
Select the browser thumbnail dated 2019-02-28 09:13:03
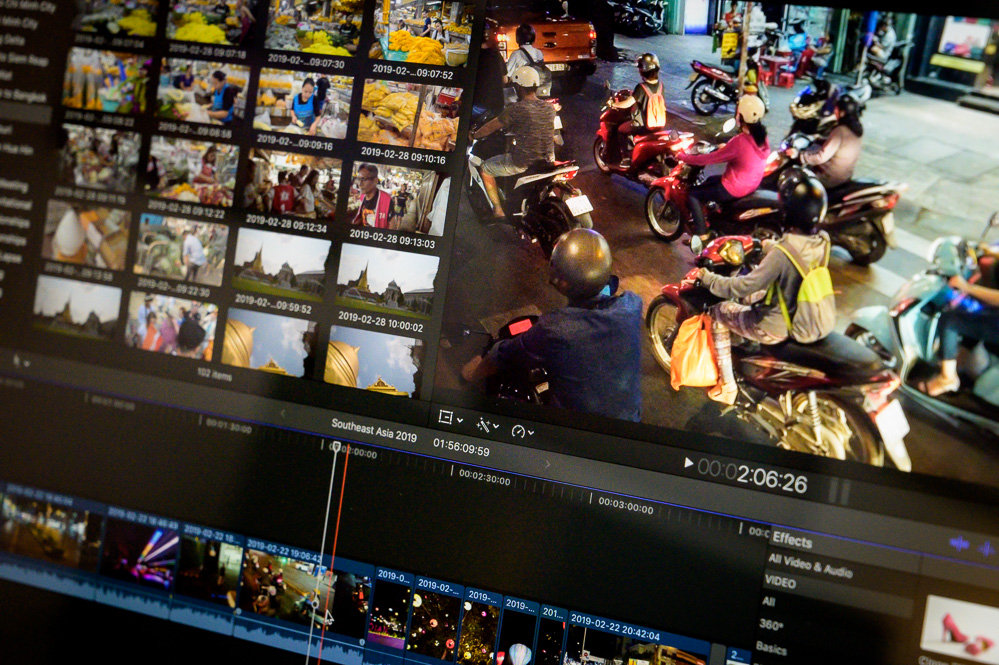click(x=398, y=197)
